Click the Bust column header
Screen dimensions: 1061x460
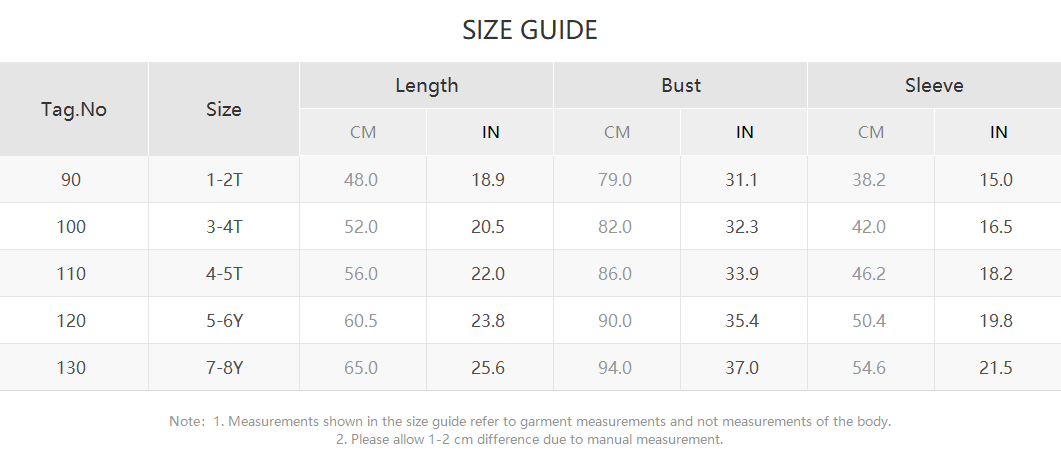point(680,85)
